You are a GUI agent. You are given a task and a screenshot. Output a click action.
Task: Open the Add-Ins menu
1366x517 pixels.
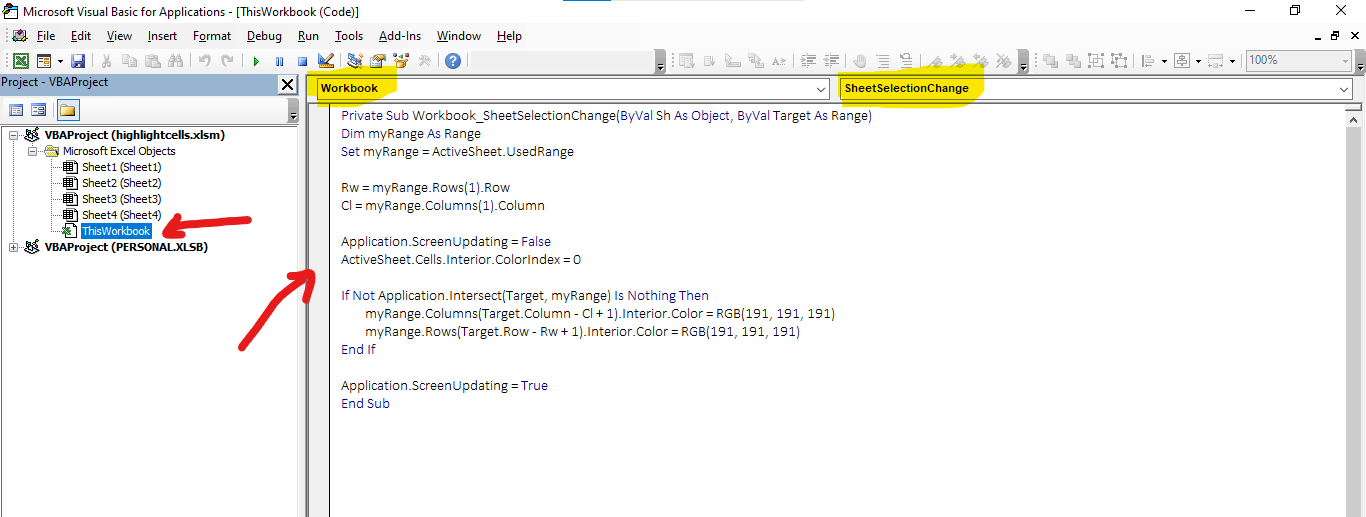tap(400, 36)
